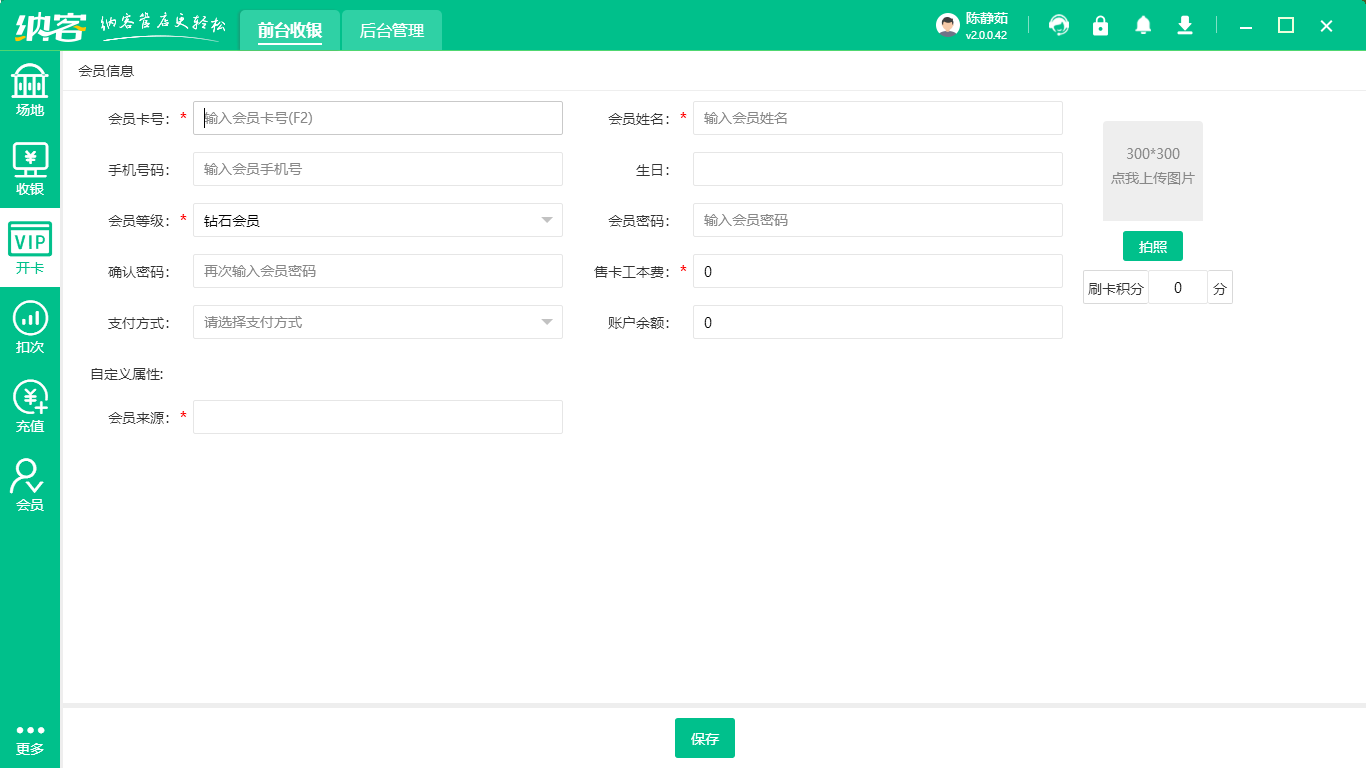1366x768 pixels.
Task: Click the 更多 more options icon
Action: pos(30,739)
